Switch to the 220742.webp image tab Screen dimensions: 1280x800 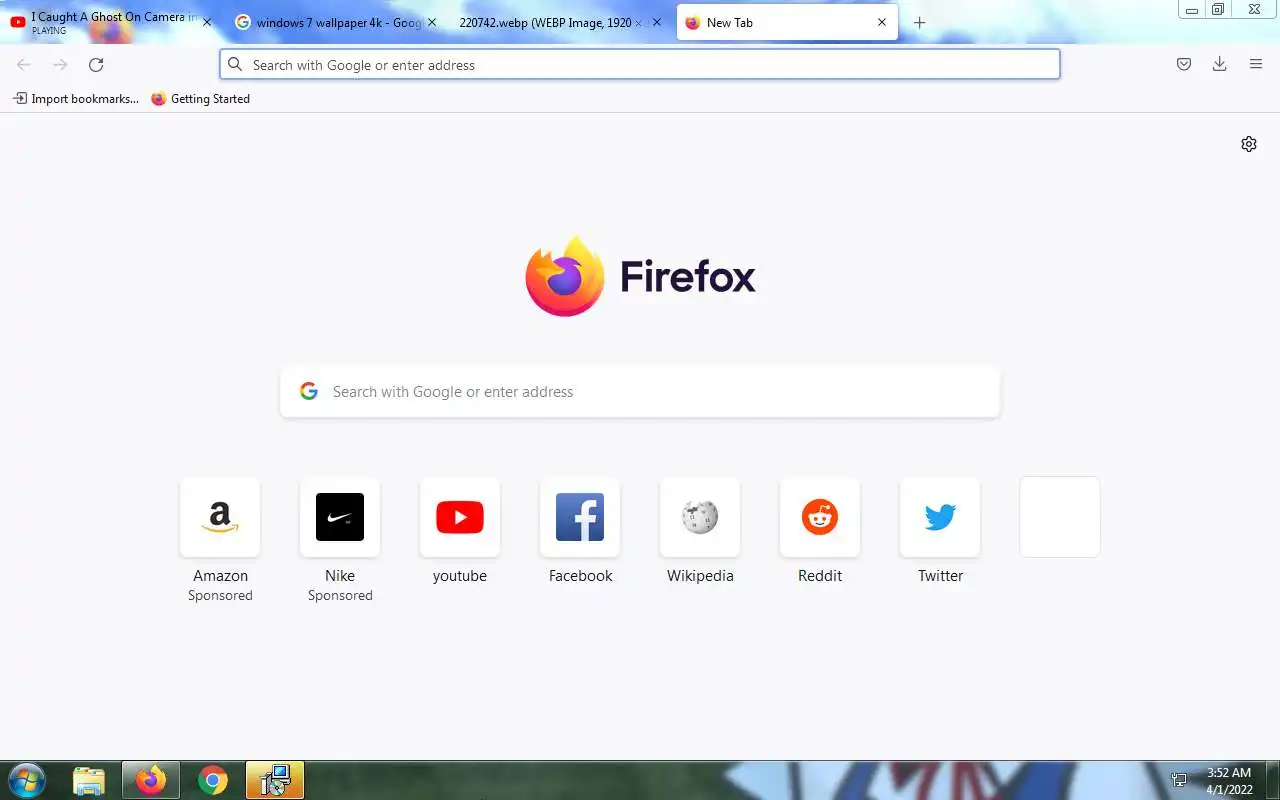pos(560,22)
